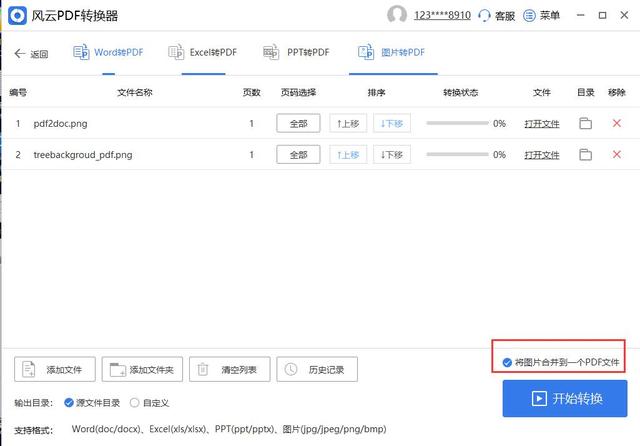The image size is (640, 446).
Task: Click the 清空列表 button
Action: pos(229,369)
